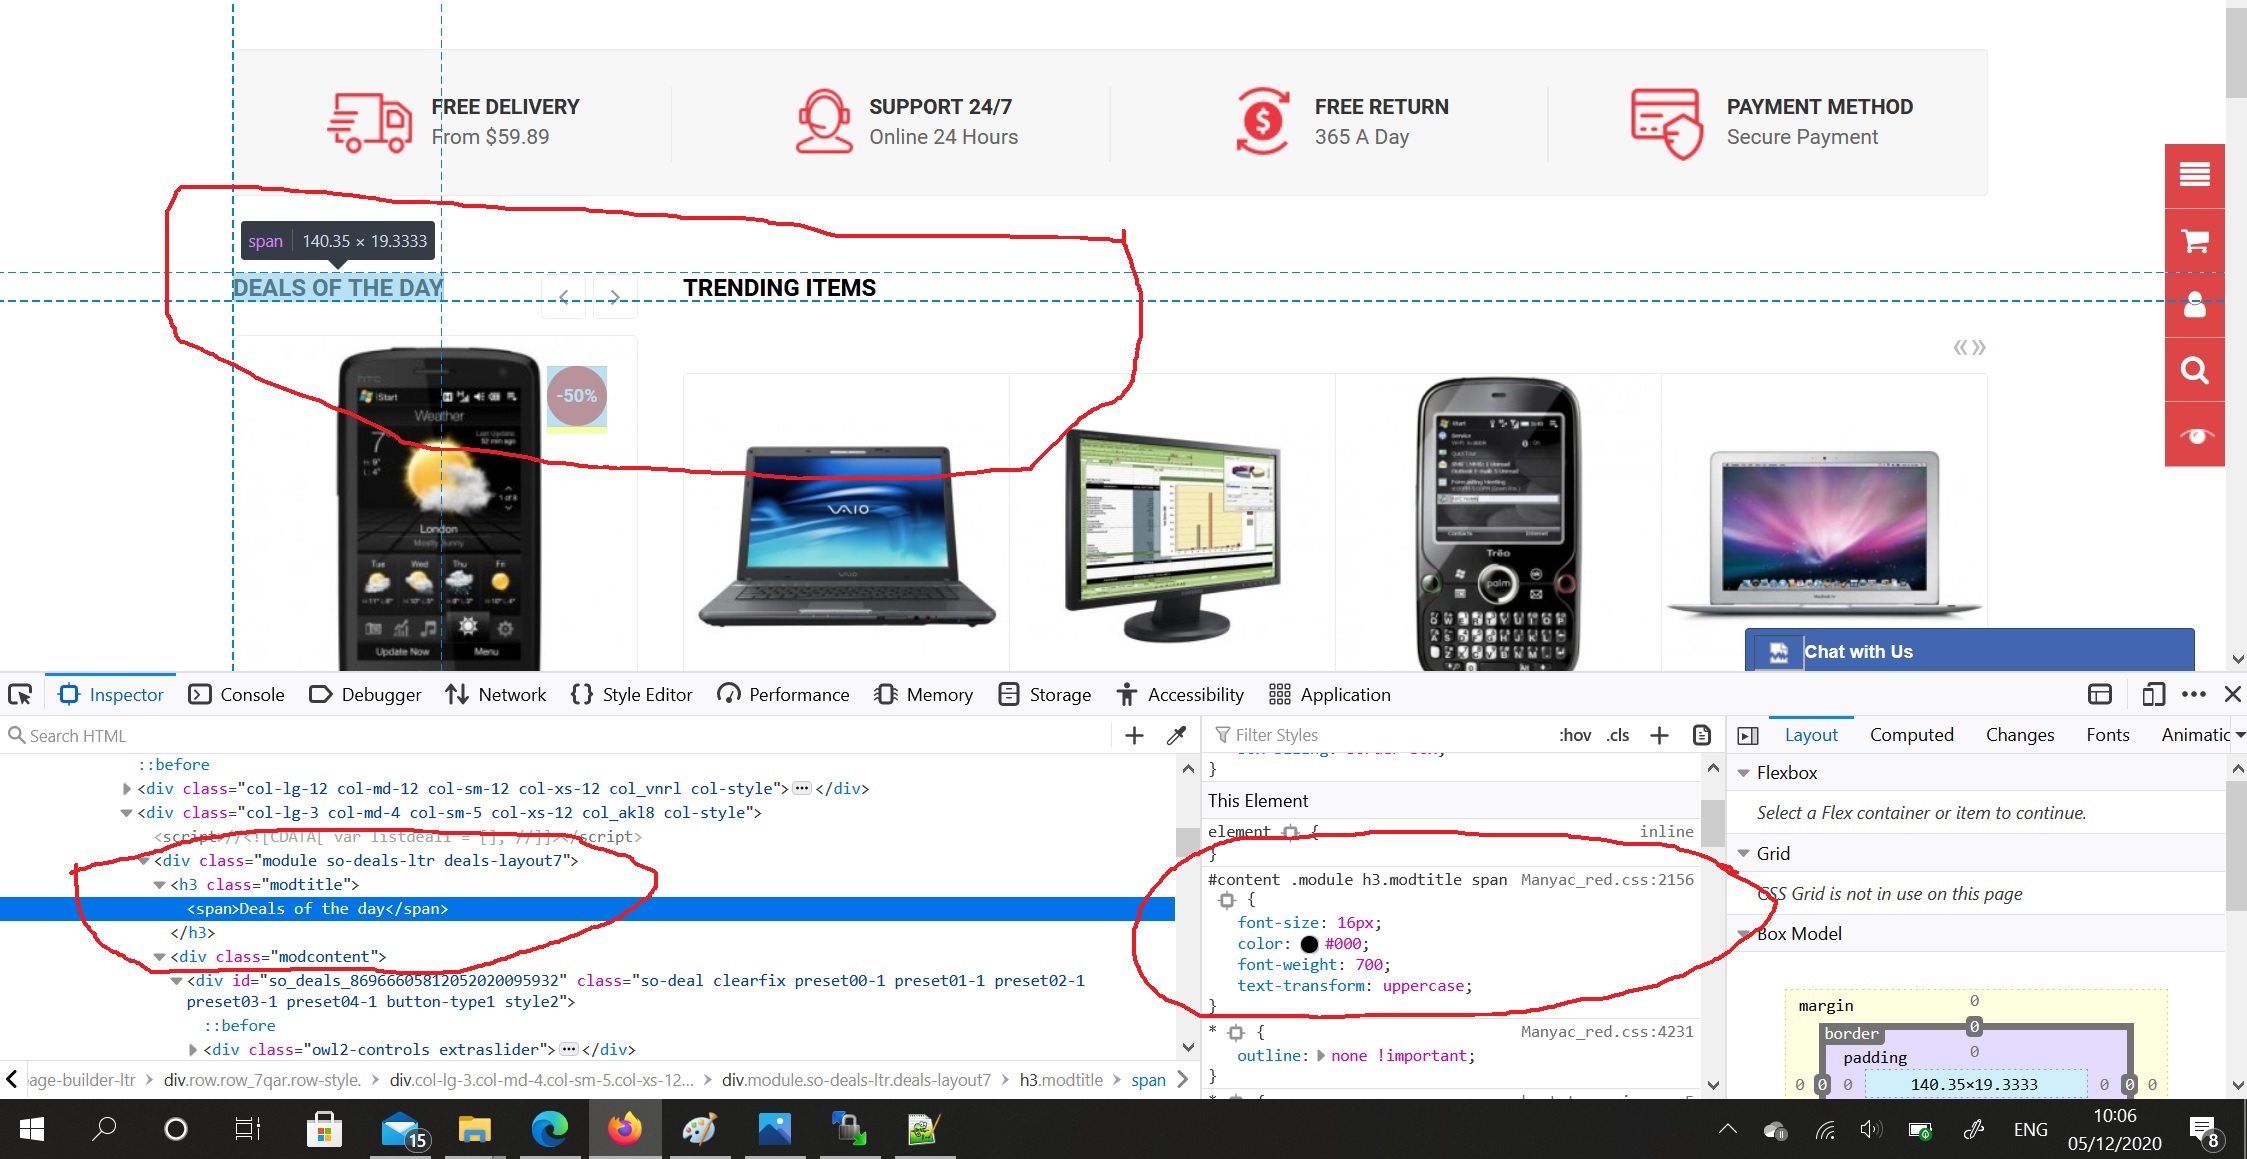
Task: Select the span Deals of the day row
Action: click(x=587, y=909)
